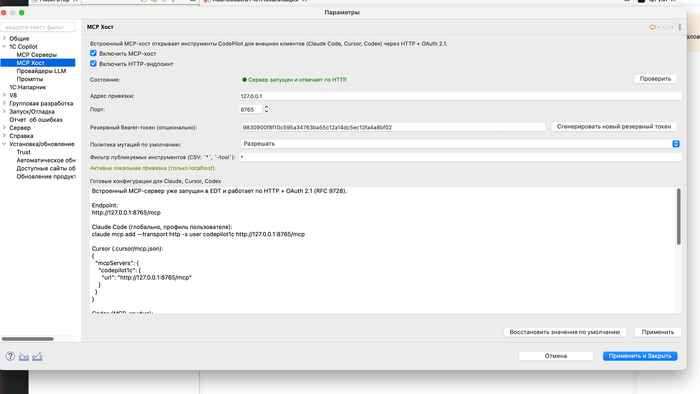Viewport: 700px width, 394px height.
Task: Click the configurations text area scrollbar
Action: (679, 216)
